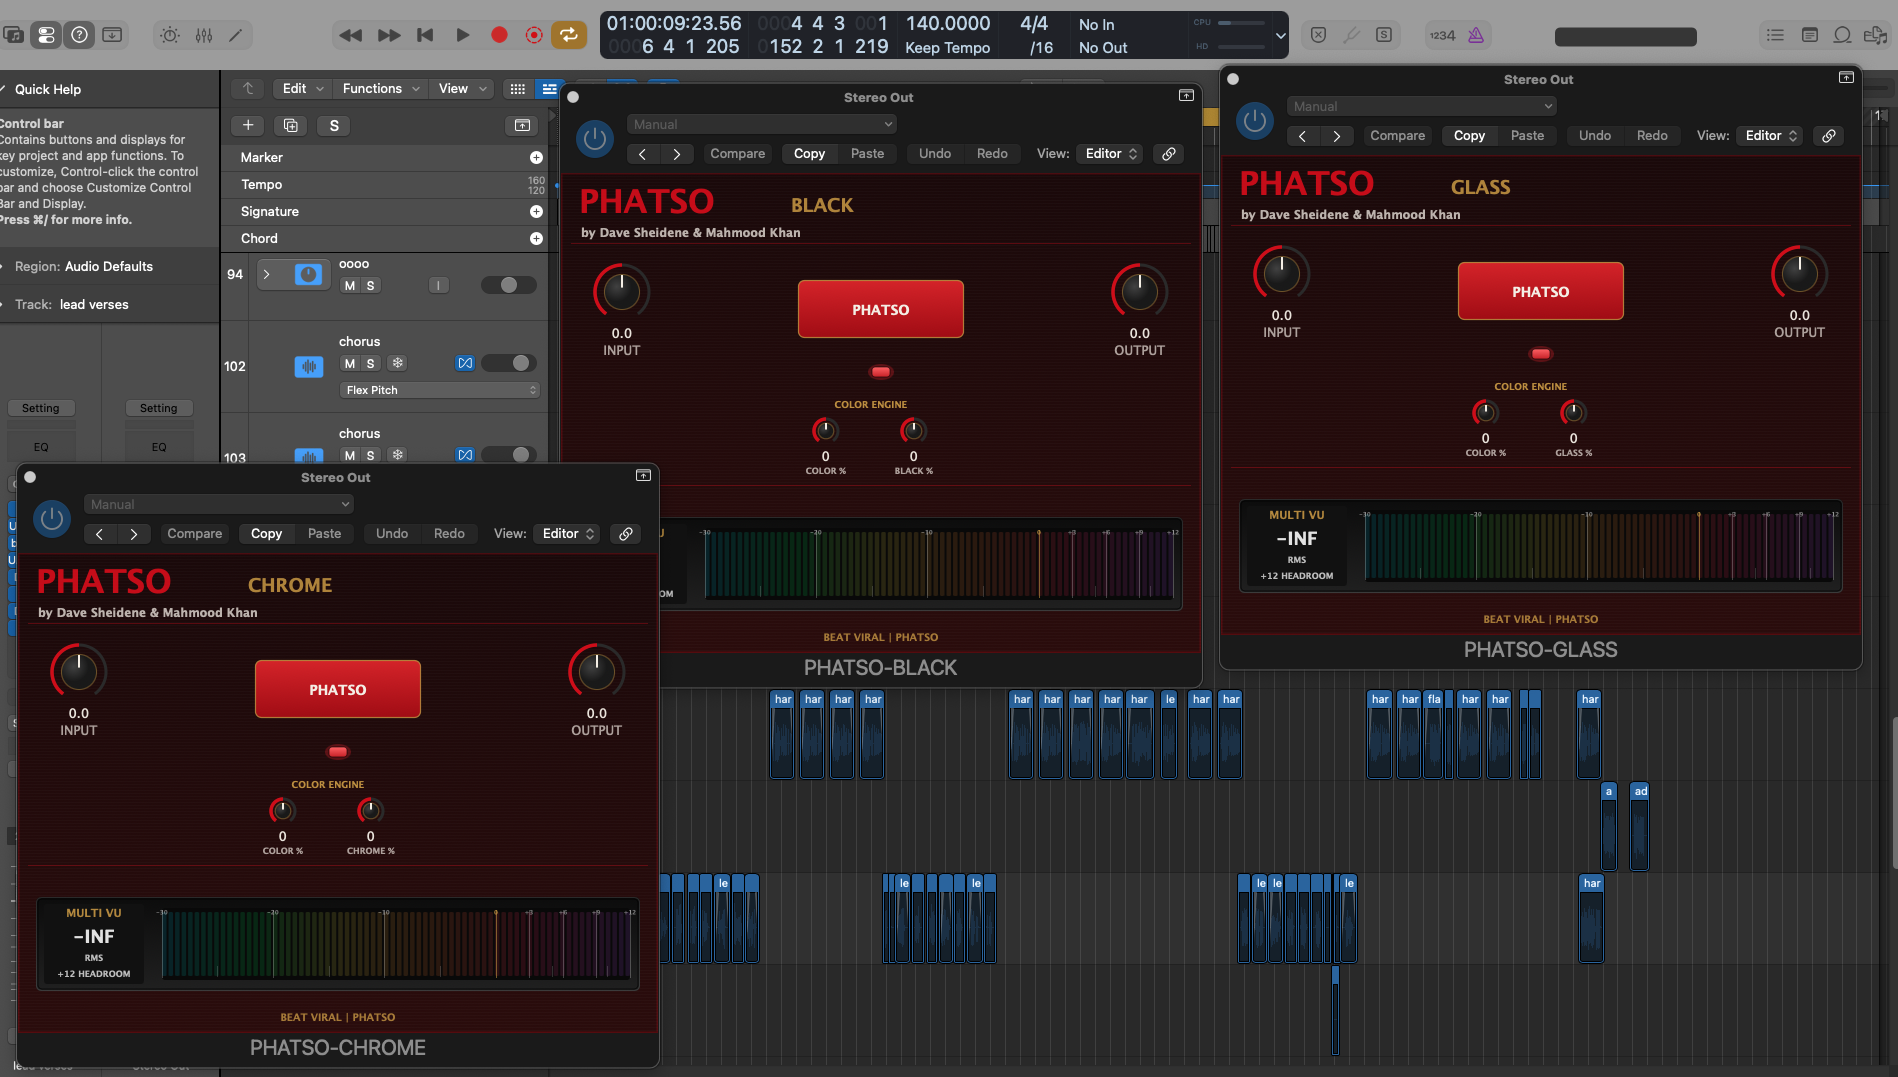Screen dimensions: 1898x1077
Task: Open Flex Pitch mode dropdown
Action: pos(440,390)
